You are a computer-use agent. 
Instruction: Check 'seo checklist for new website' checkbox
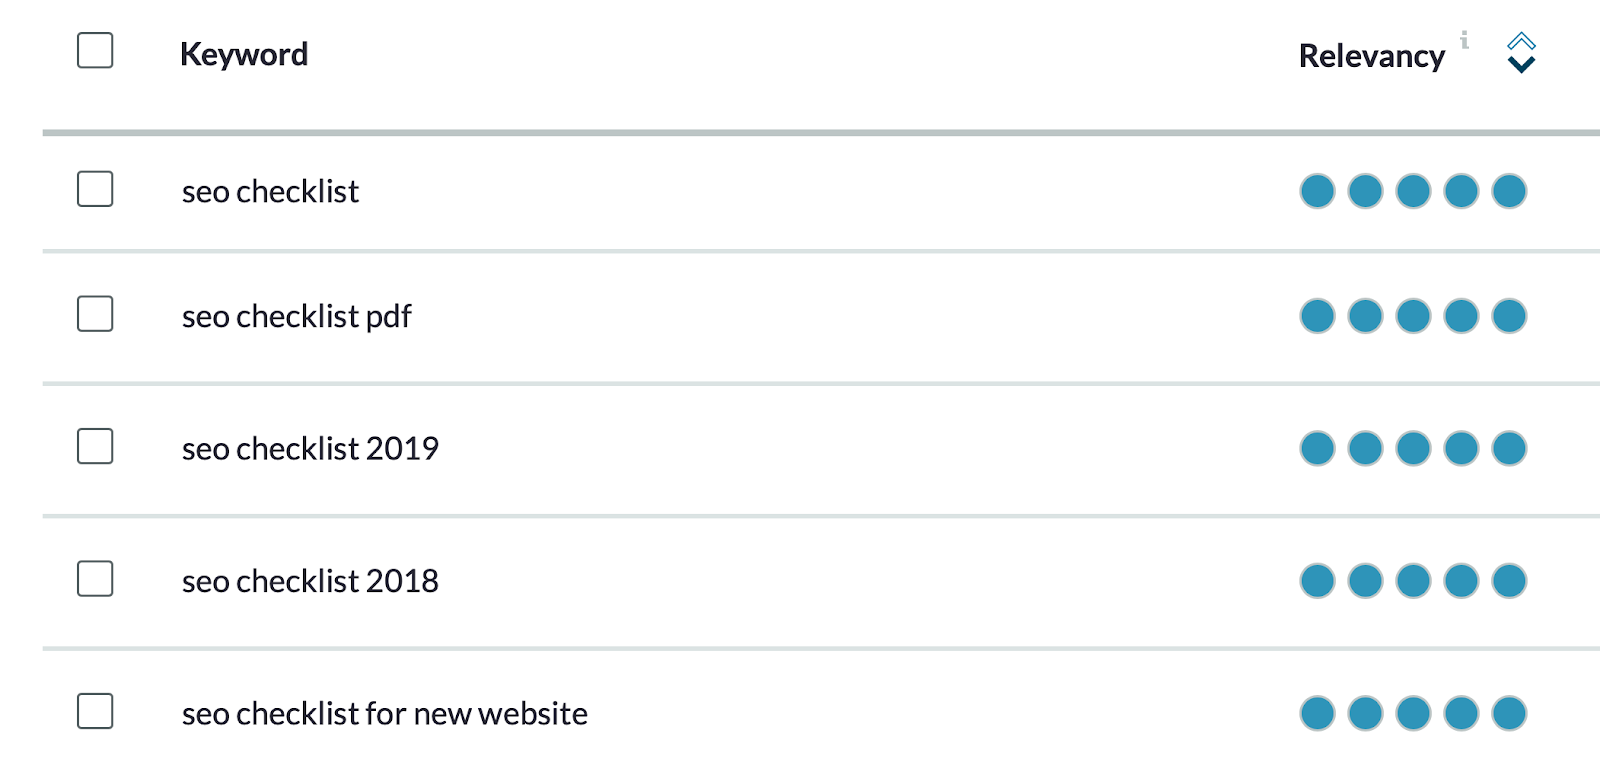pos(95,711)
